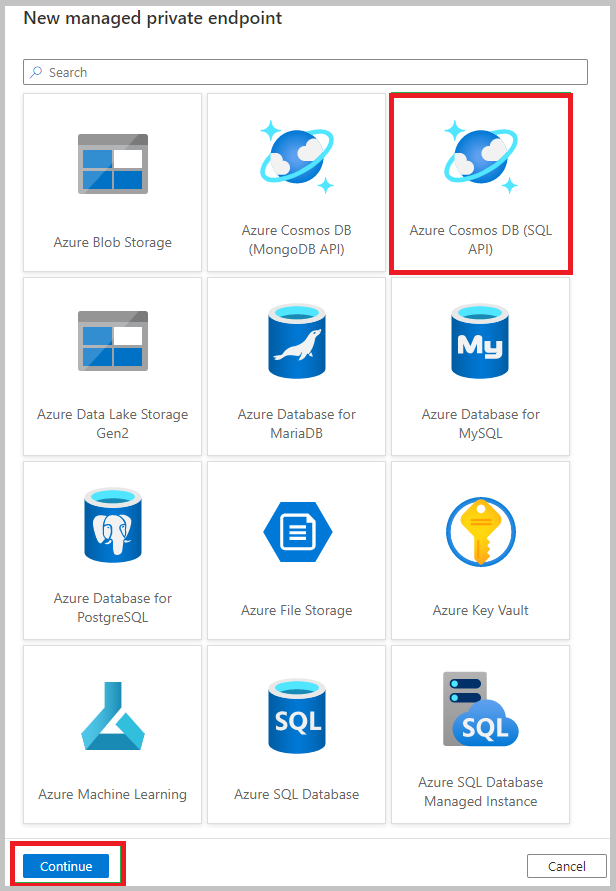Click "Azure Database for MySQL" label
The image size is (616, 891).
481,423
